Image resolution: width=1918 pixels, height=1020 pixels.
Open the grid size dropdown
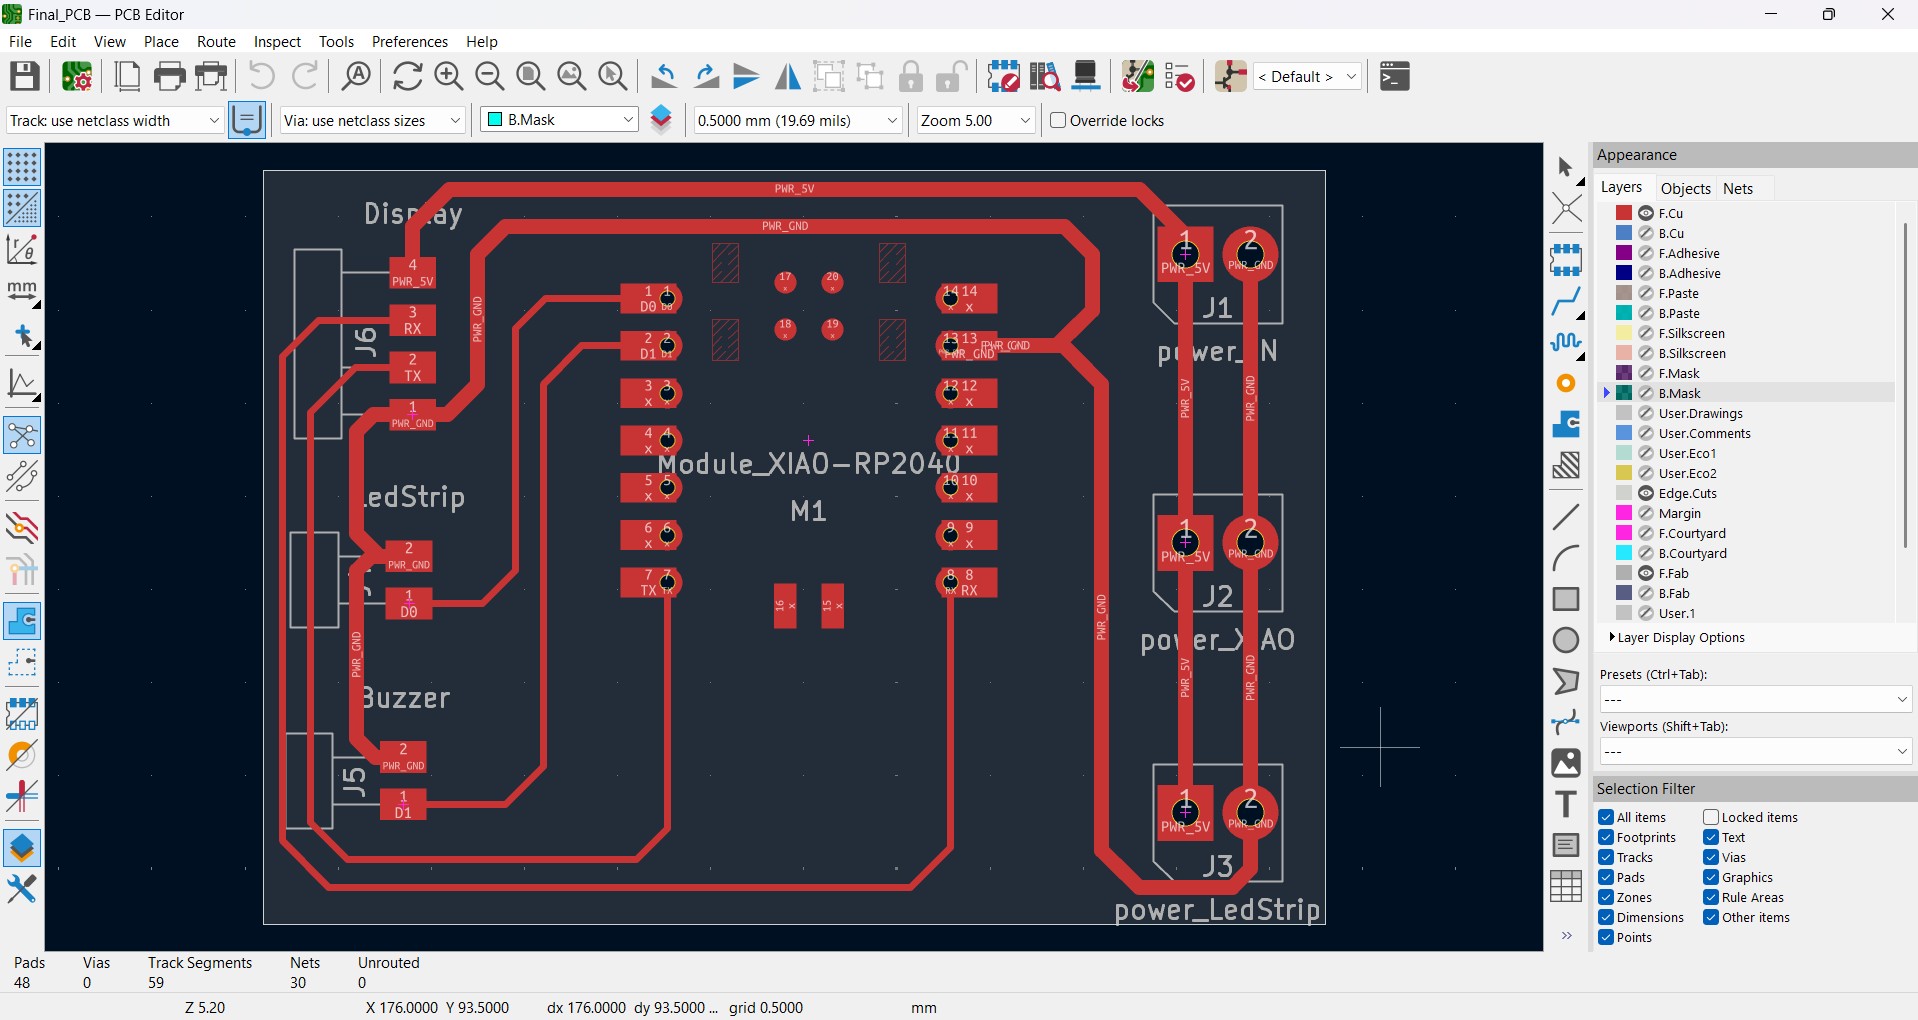pos(798,120)
